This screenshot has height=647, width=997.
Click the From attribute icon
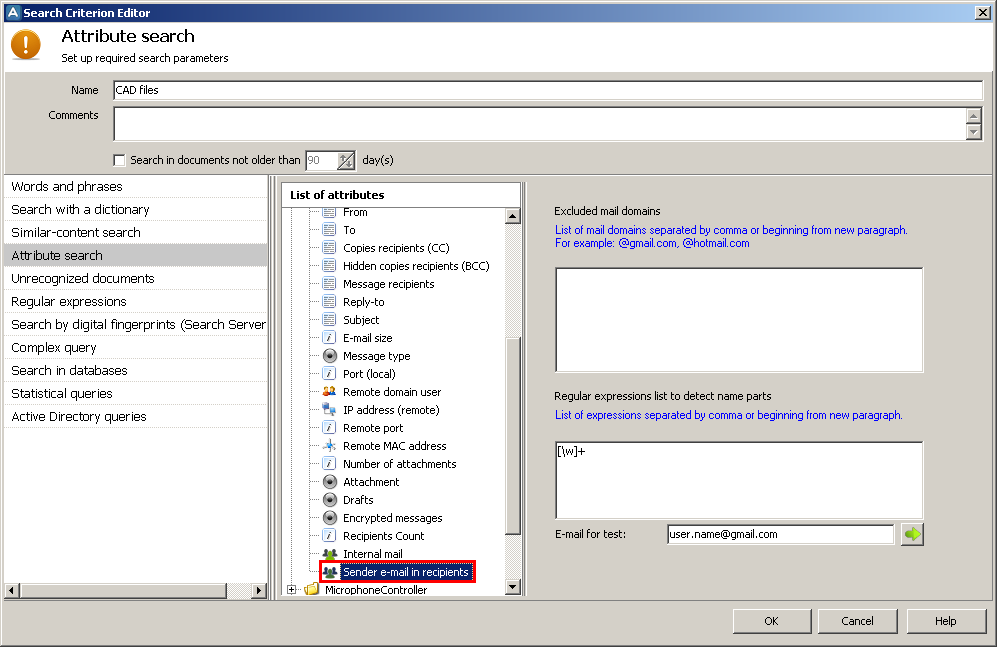pyautogui.click(x=329, y=212)
